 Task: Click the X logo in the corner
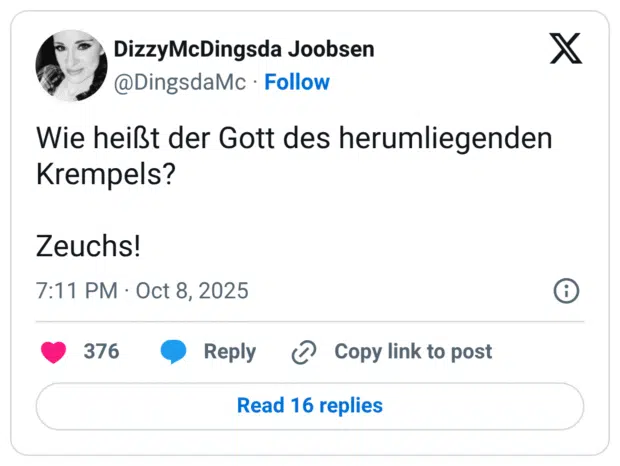point(565,49)
